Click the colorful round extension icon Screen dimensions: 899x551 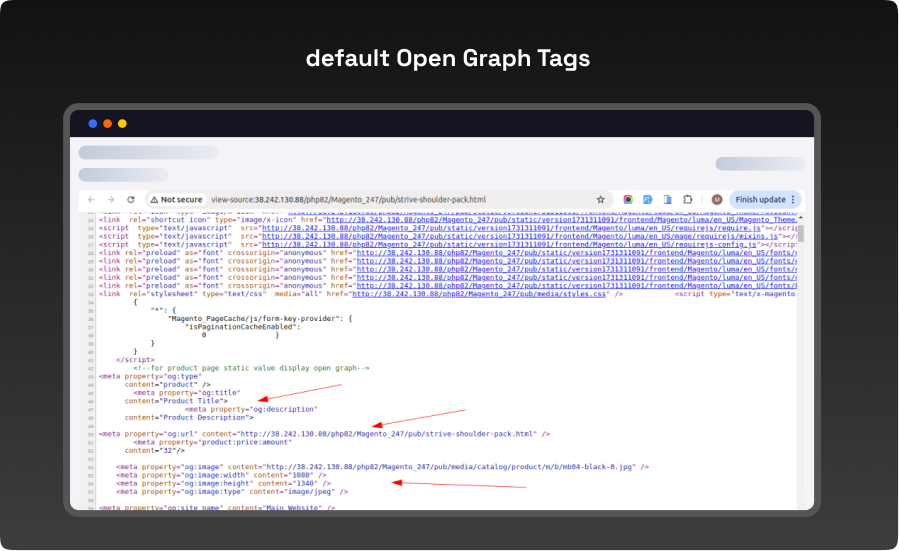click(x=628, y=200)
